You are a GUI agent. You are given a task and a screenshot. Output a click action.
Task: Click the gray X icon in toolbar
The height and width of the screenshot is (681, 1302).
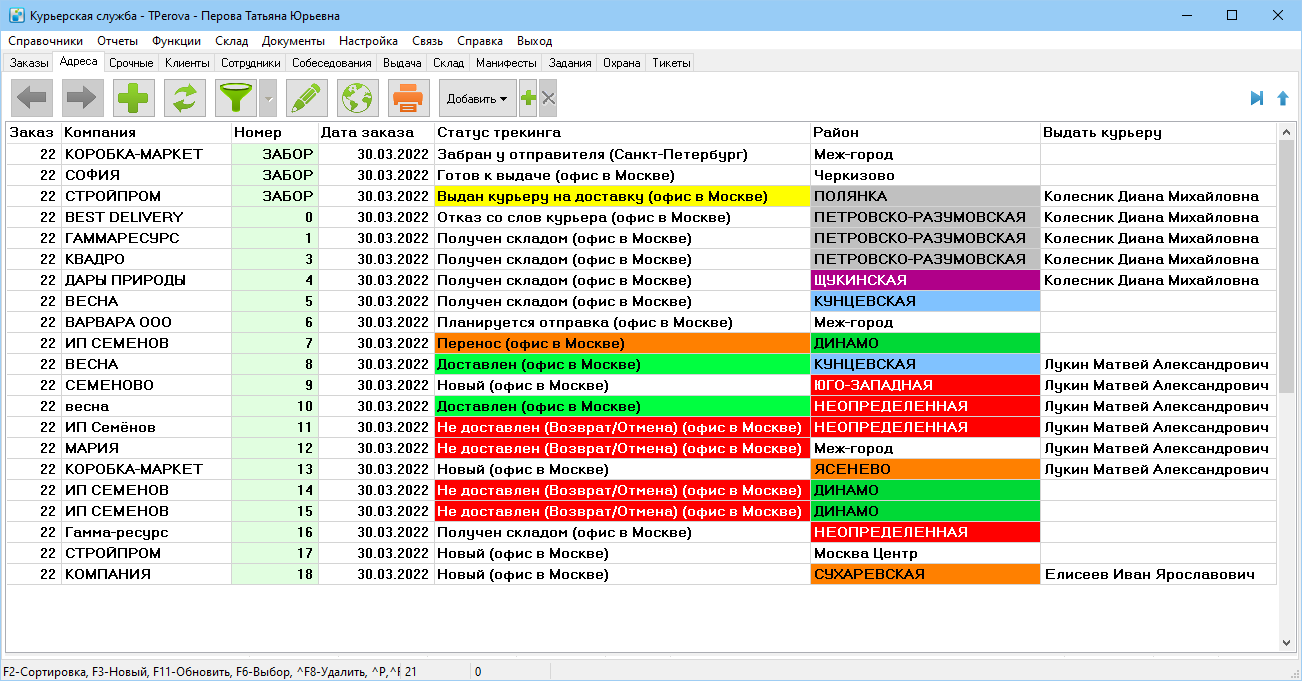(548, 98)
